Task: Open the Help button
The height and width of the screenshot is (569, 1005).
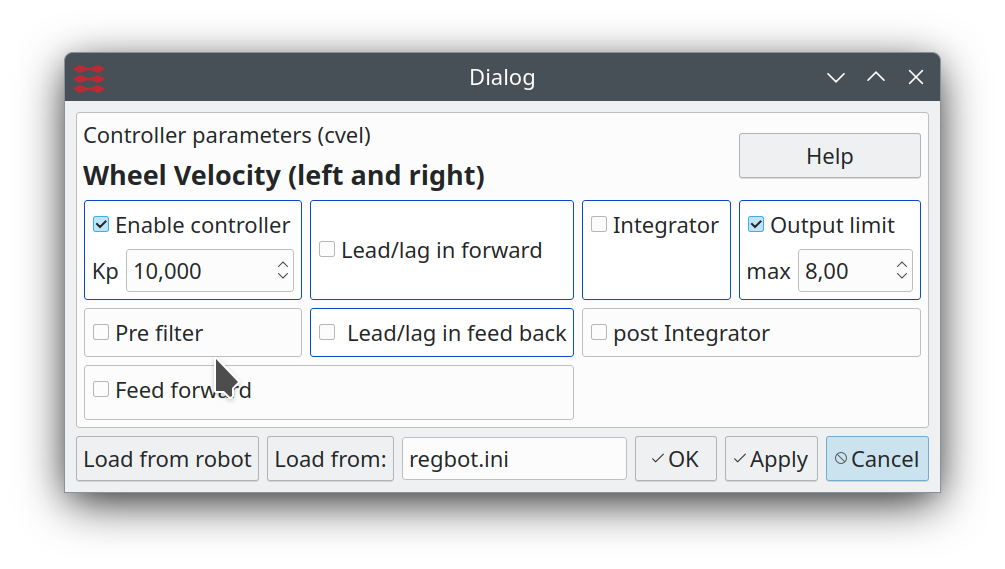Action: coord(829,156)
